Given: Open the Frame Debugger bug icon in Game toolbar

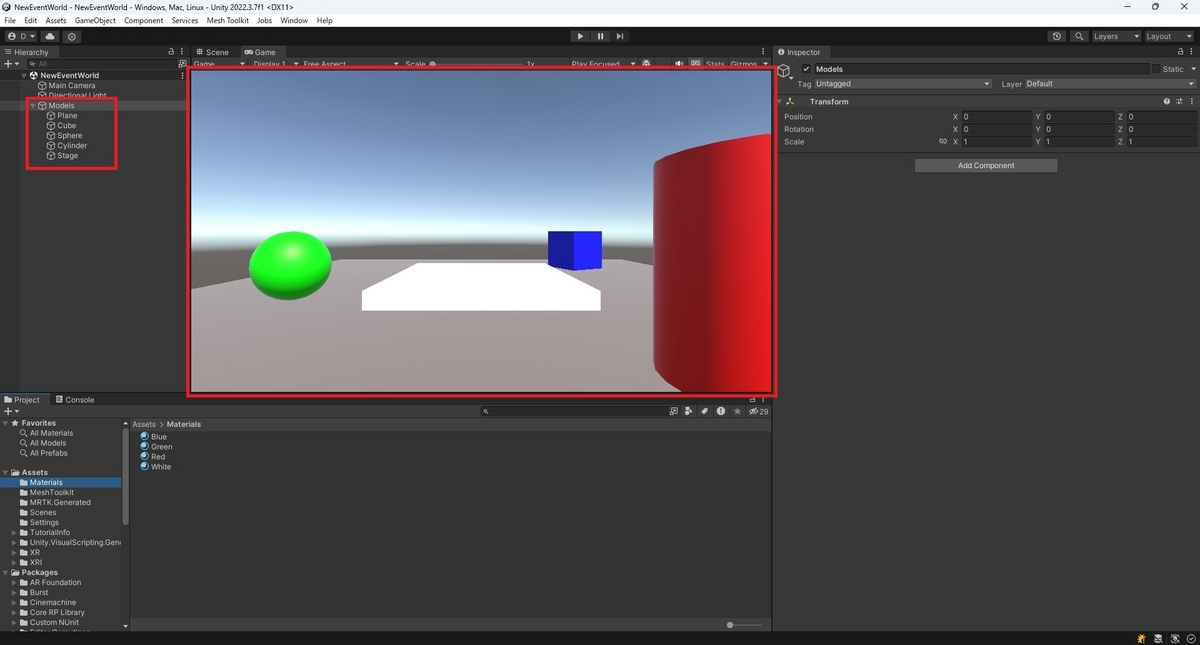Looking at the screenshot, I should click(646, 63).
